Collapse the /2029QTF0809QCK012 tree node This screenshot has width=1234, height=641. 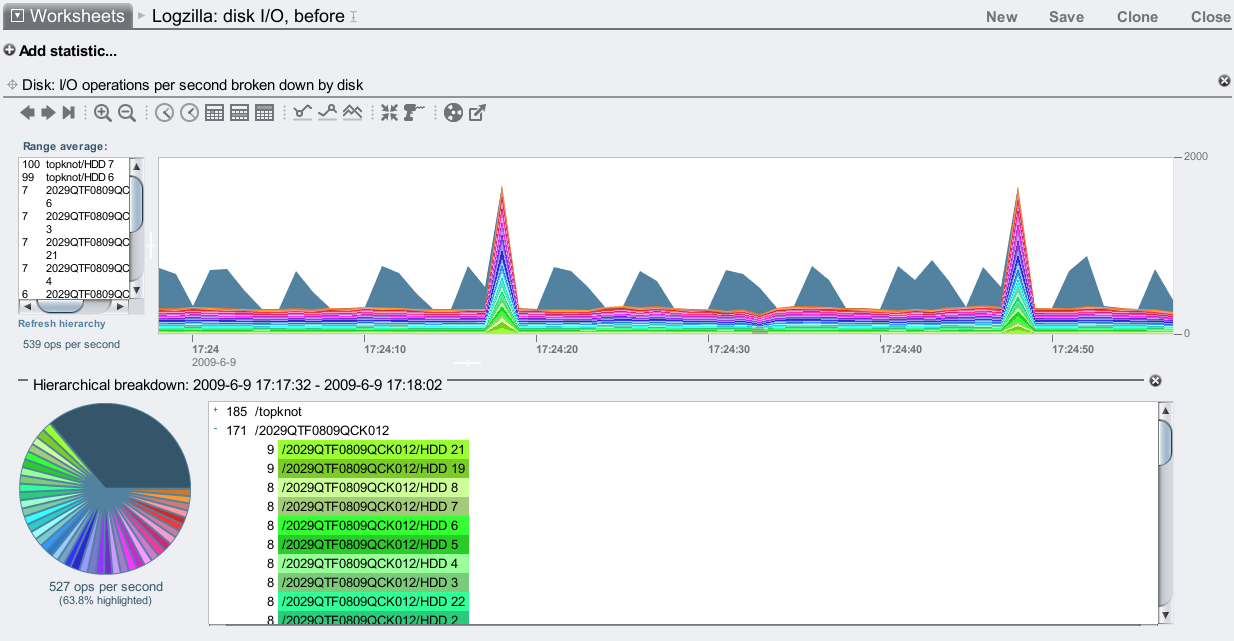coord(215,430)
